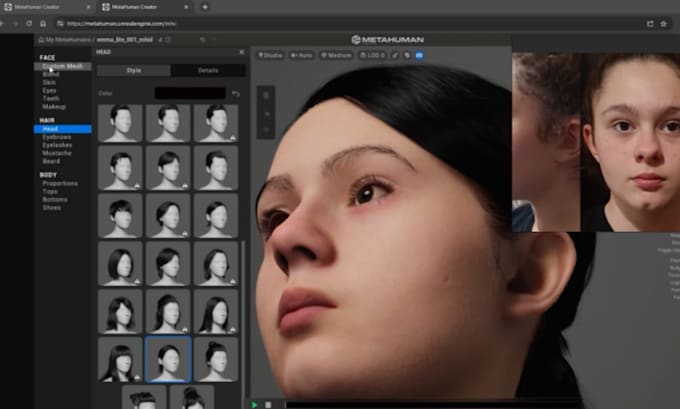Stop the animation preview
This screenshot has width=680, height=409.
tap(268, 405)
